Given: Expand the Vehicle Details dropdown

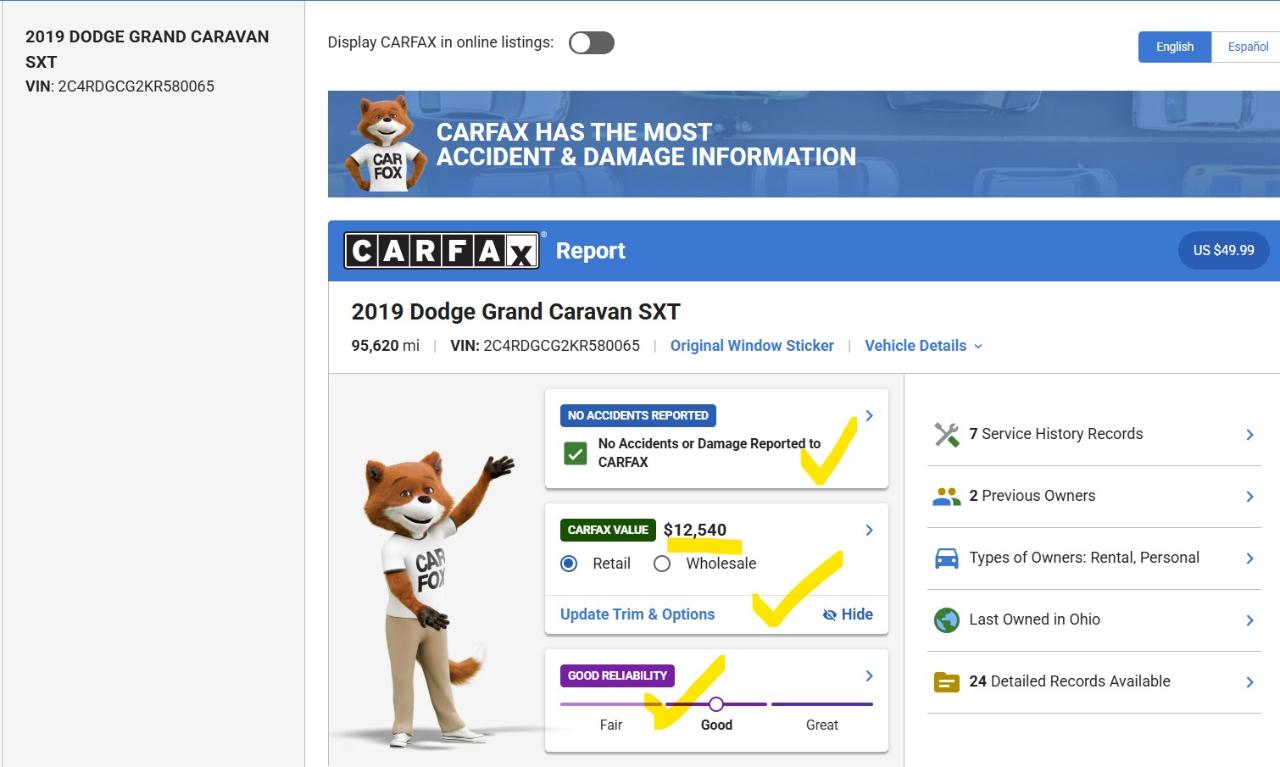Looking at the screenshot, I should [923, 345].
